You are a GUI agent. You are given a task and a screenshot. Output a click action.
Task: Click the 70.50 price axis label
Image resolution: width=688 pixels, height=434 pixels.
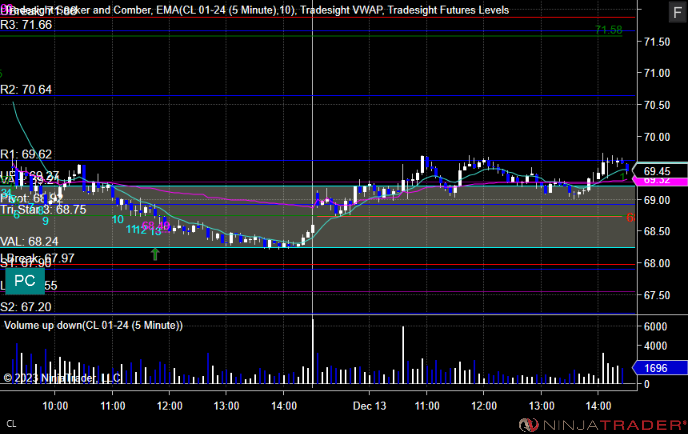[657, 105]
